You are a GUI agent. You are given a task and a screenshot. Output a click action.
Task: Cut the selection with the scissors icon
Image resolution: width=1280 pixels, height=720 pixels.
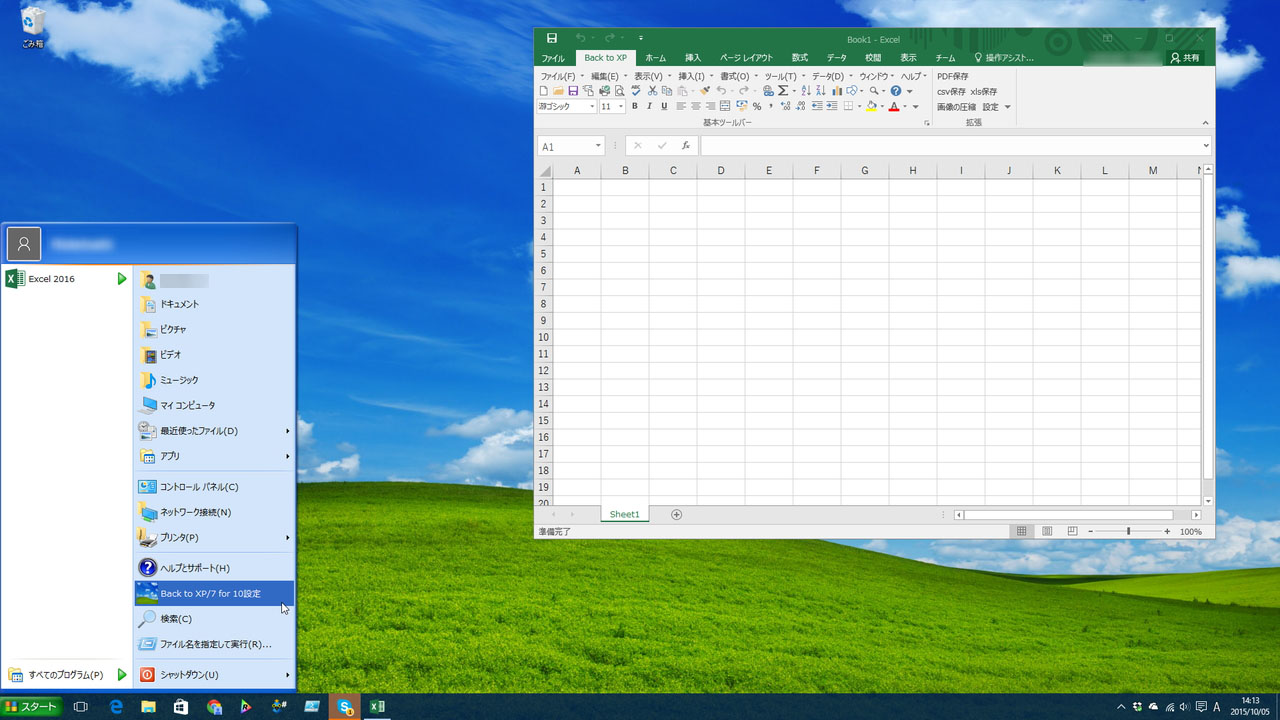pos(653,91)
